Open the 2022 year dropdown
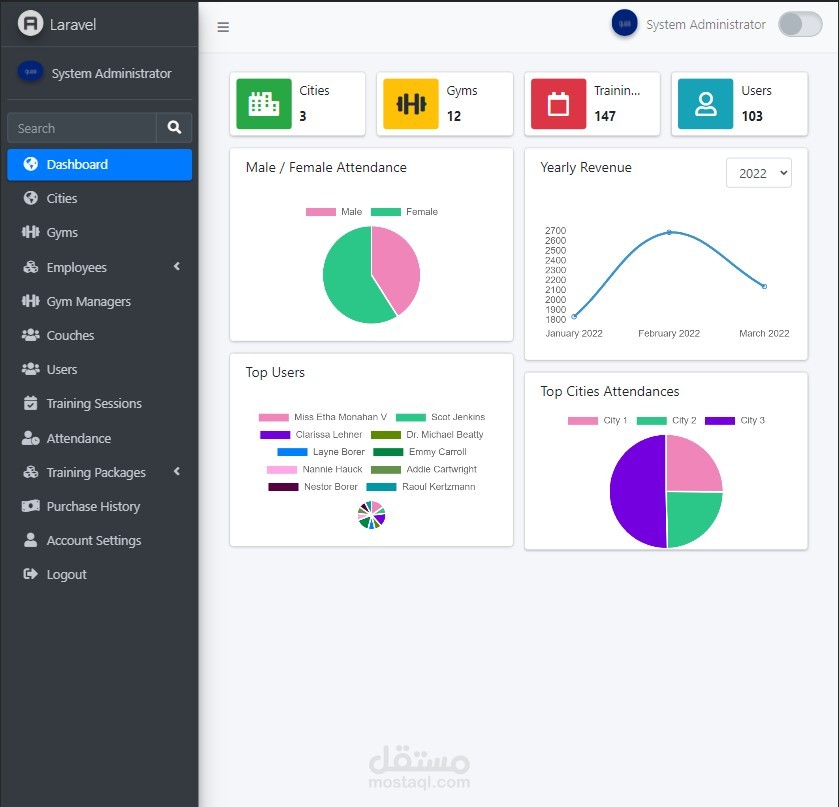 coord(758,173)
